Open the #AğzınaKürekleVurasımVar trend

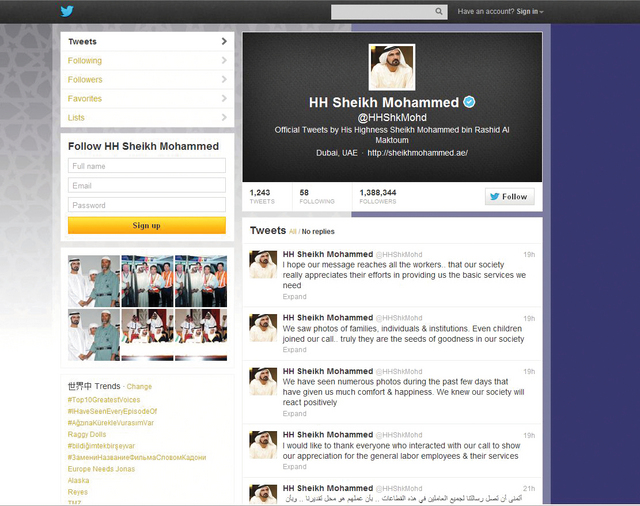[111, 423]
